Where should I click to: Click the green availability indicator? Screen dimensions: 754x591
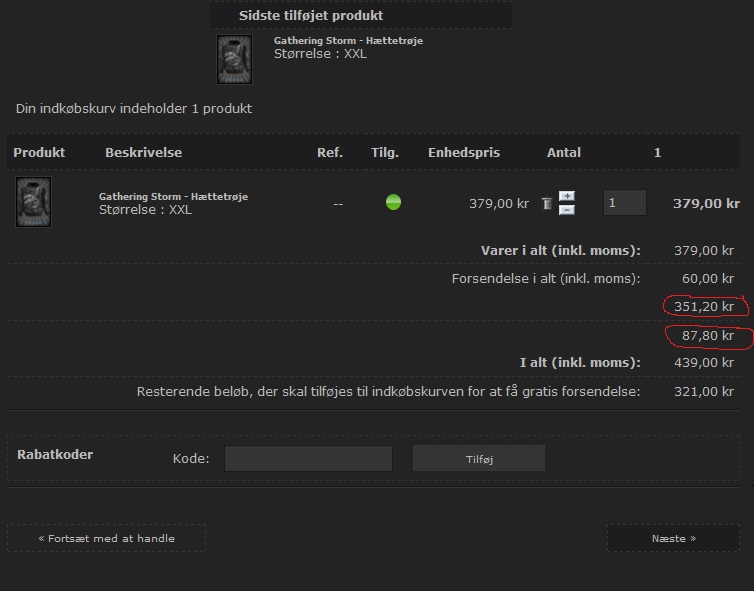393,202
